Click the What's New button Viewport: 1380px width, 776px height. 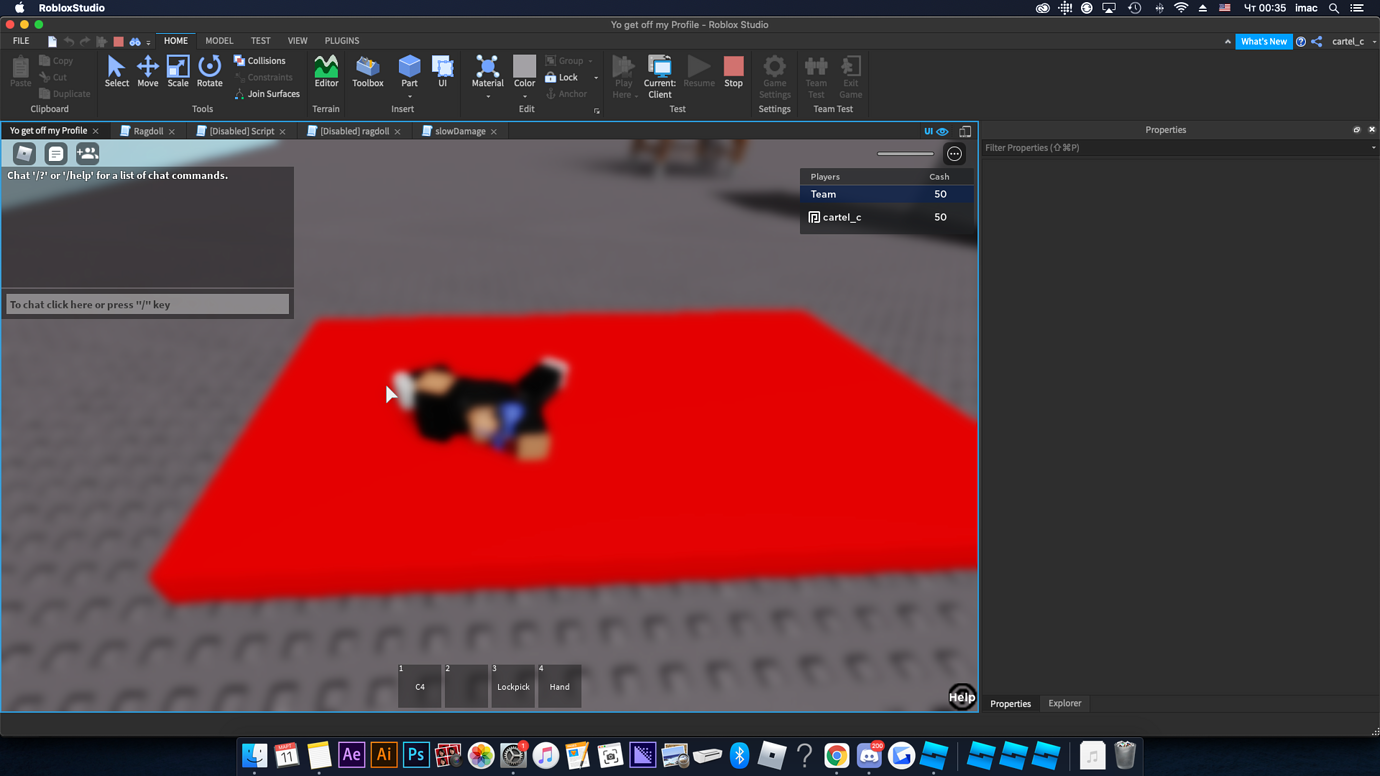1264,41
